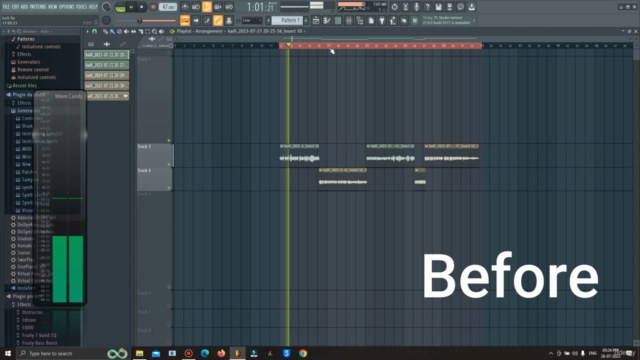
Task: Select the playlist Paint brush tool
Action: (x=112, y=31)
